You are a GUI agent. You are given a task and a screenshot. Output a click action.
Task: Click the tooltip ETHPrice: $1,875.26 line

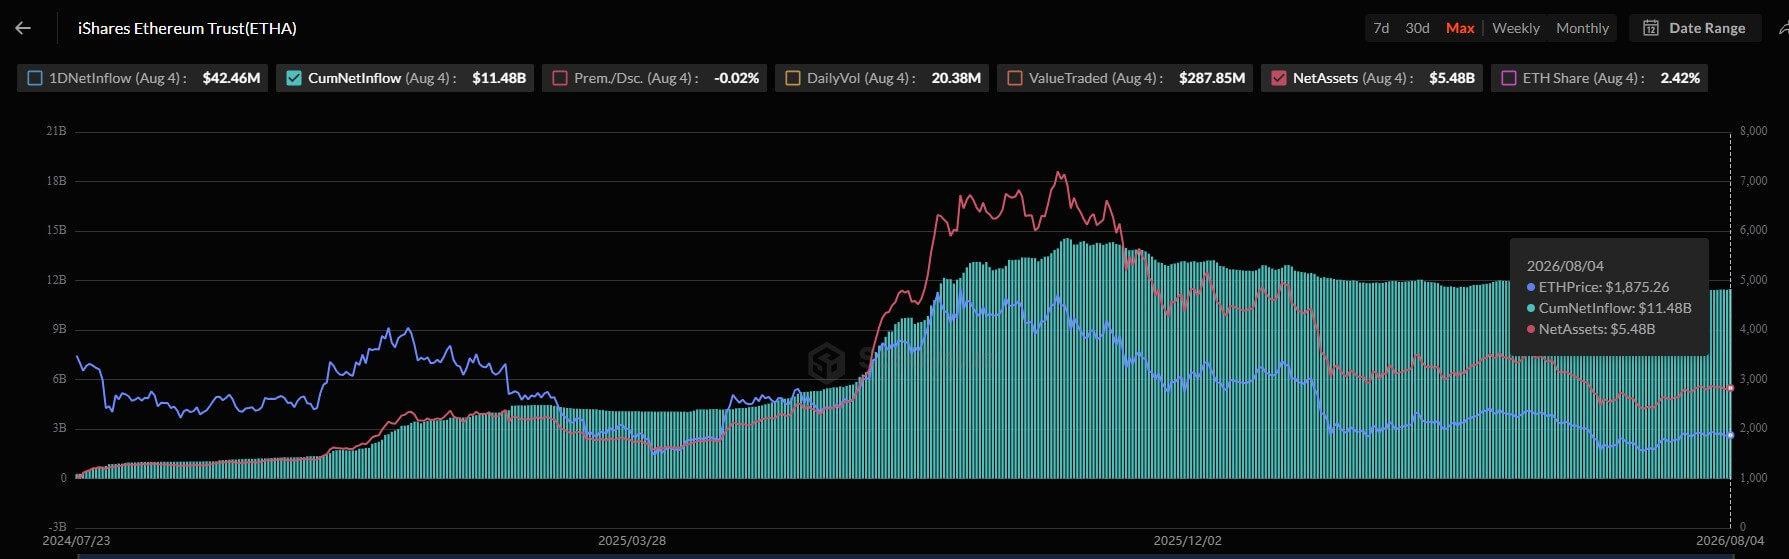coord(1597,287)
